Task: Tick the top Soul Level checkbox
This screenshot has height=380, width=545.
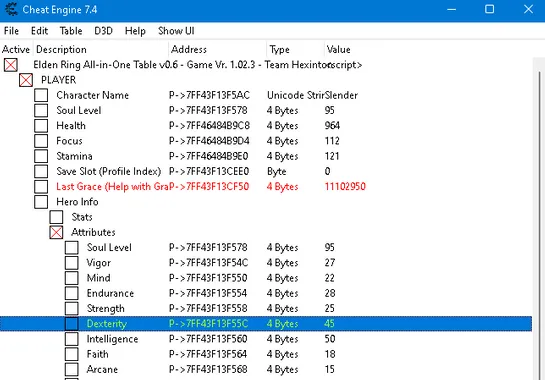Action: coord(41,111)
